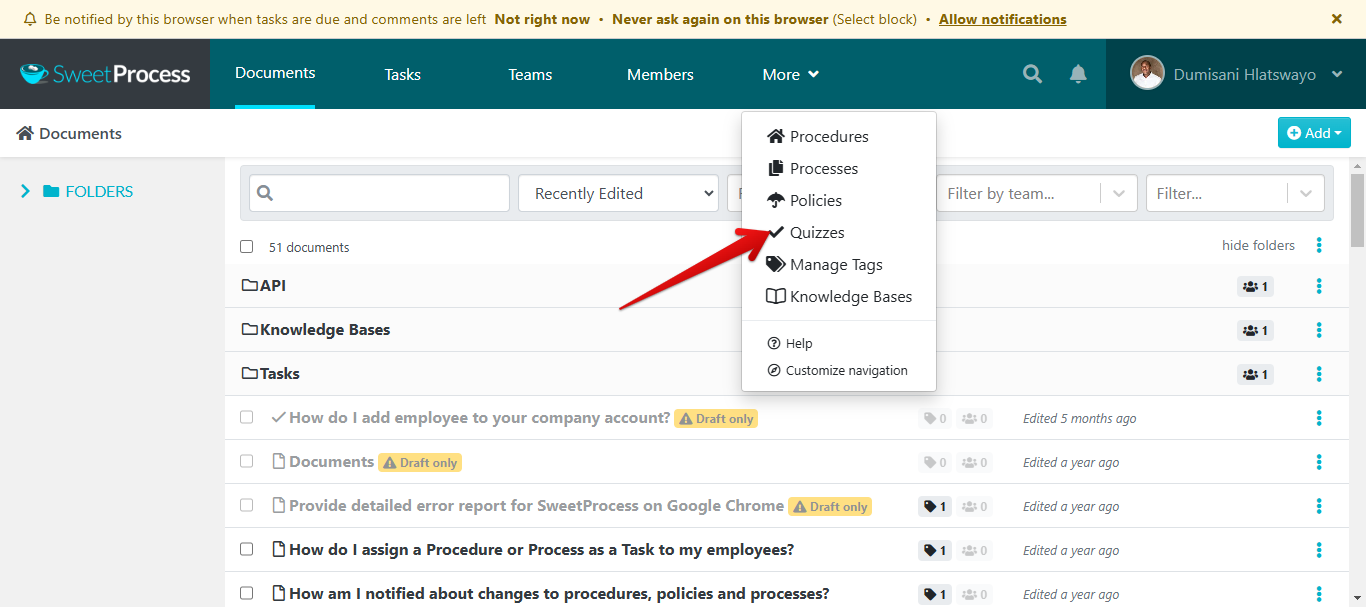1366x607 pixels.
Task: Click 'Draft only' badge on Documents row
Action: (x=420, y=463)
